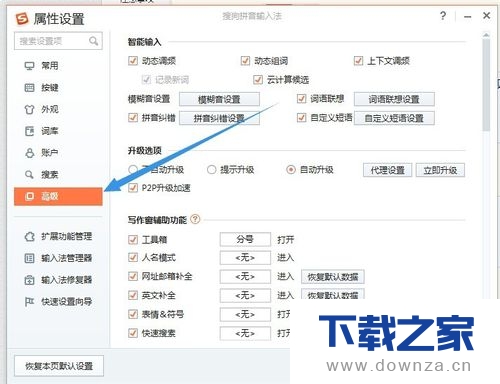Toggle the 自定义短语 checkbox
Viewport: 500px width, 384px height.
301,117
